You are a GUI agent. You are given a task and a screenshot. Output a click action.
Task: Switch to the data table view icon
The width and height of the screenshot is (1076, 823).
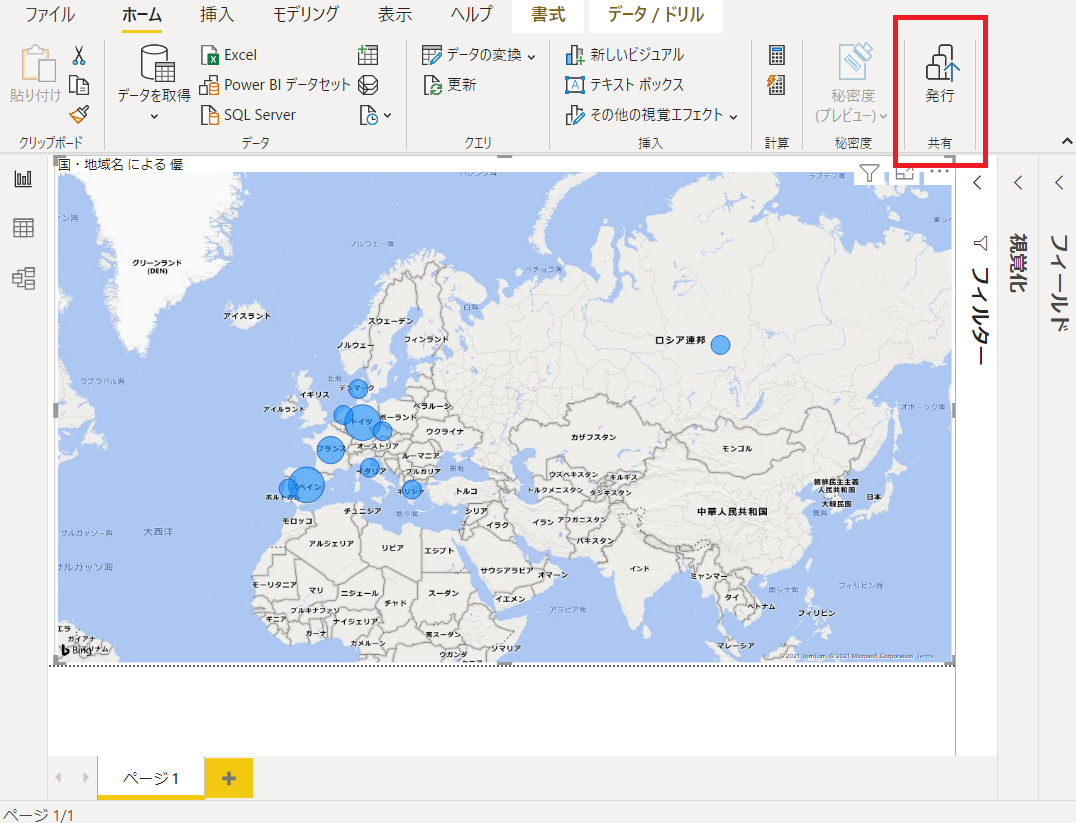[23, 228]
